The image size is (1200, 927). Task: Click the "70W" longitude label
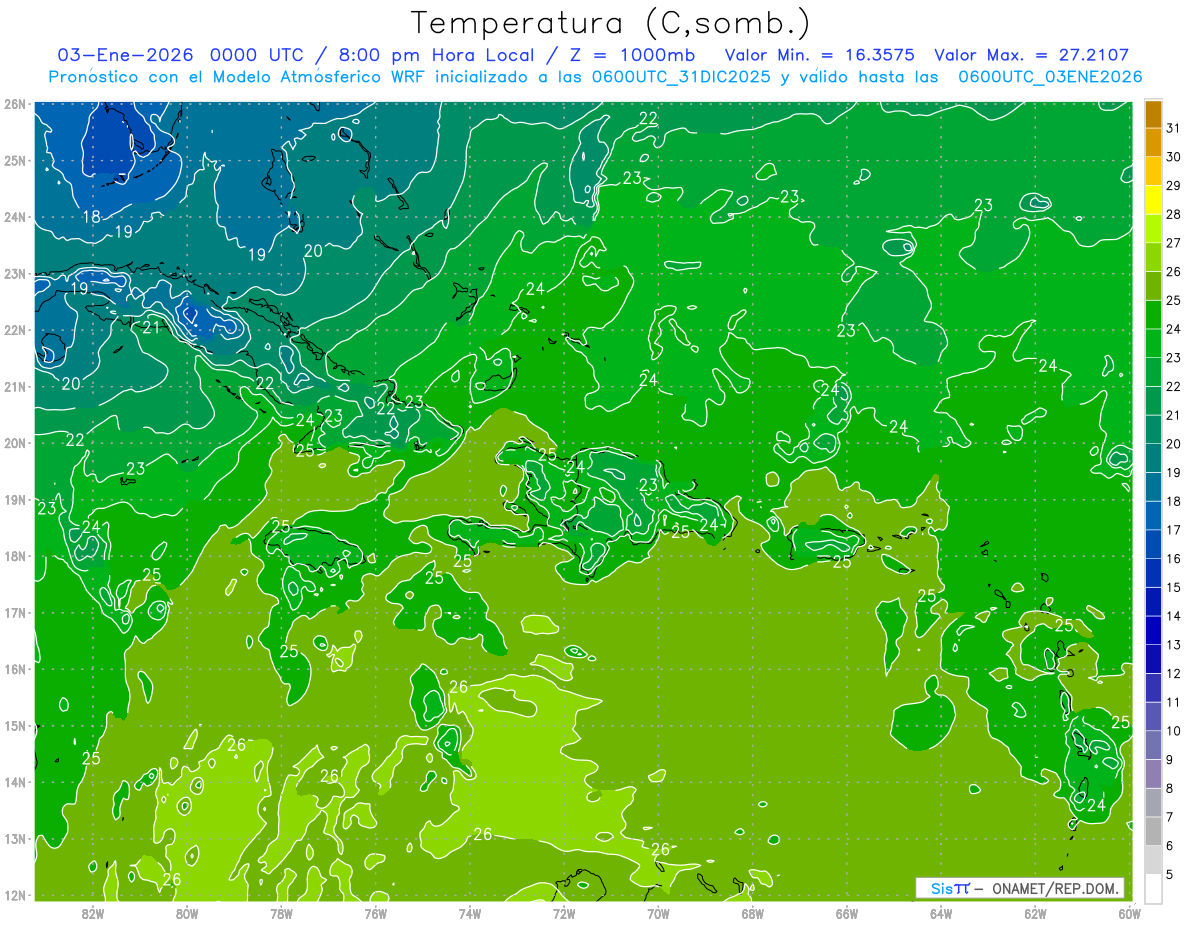point(658,913)
